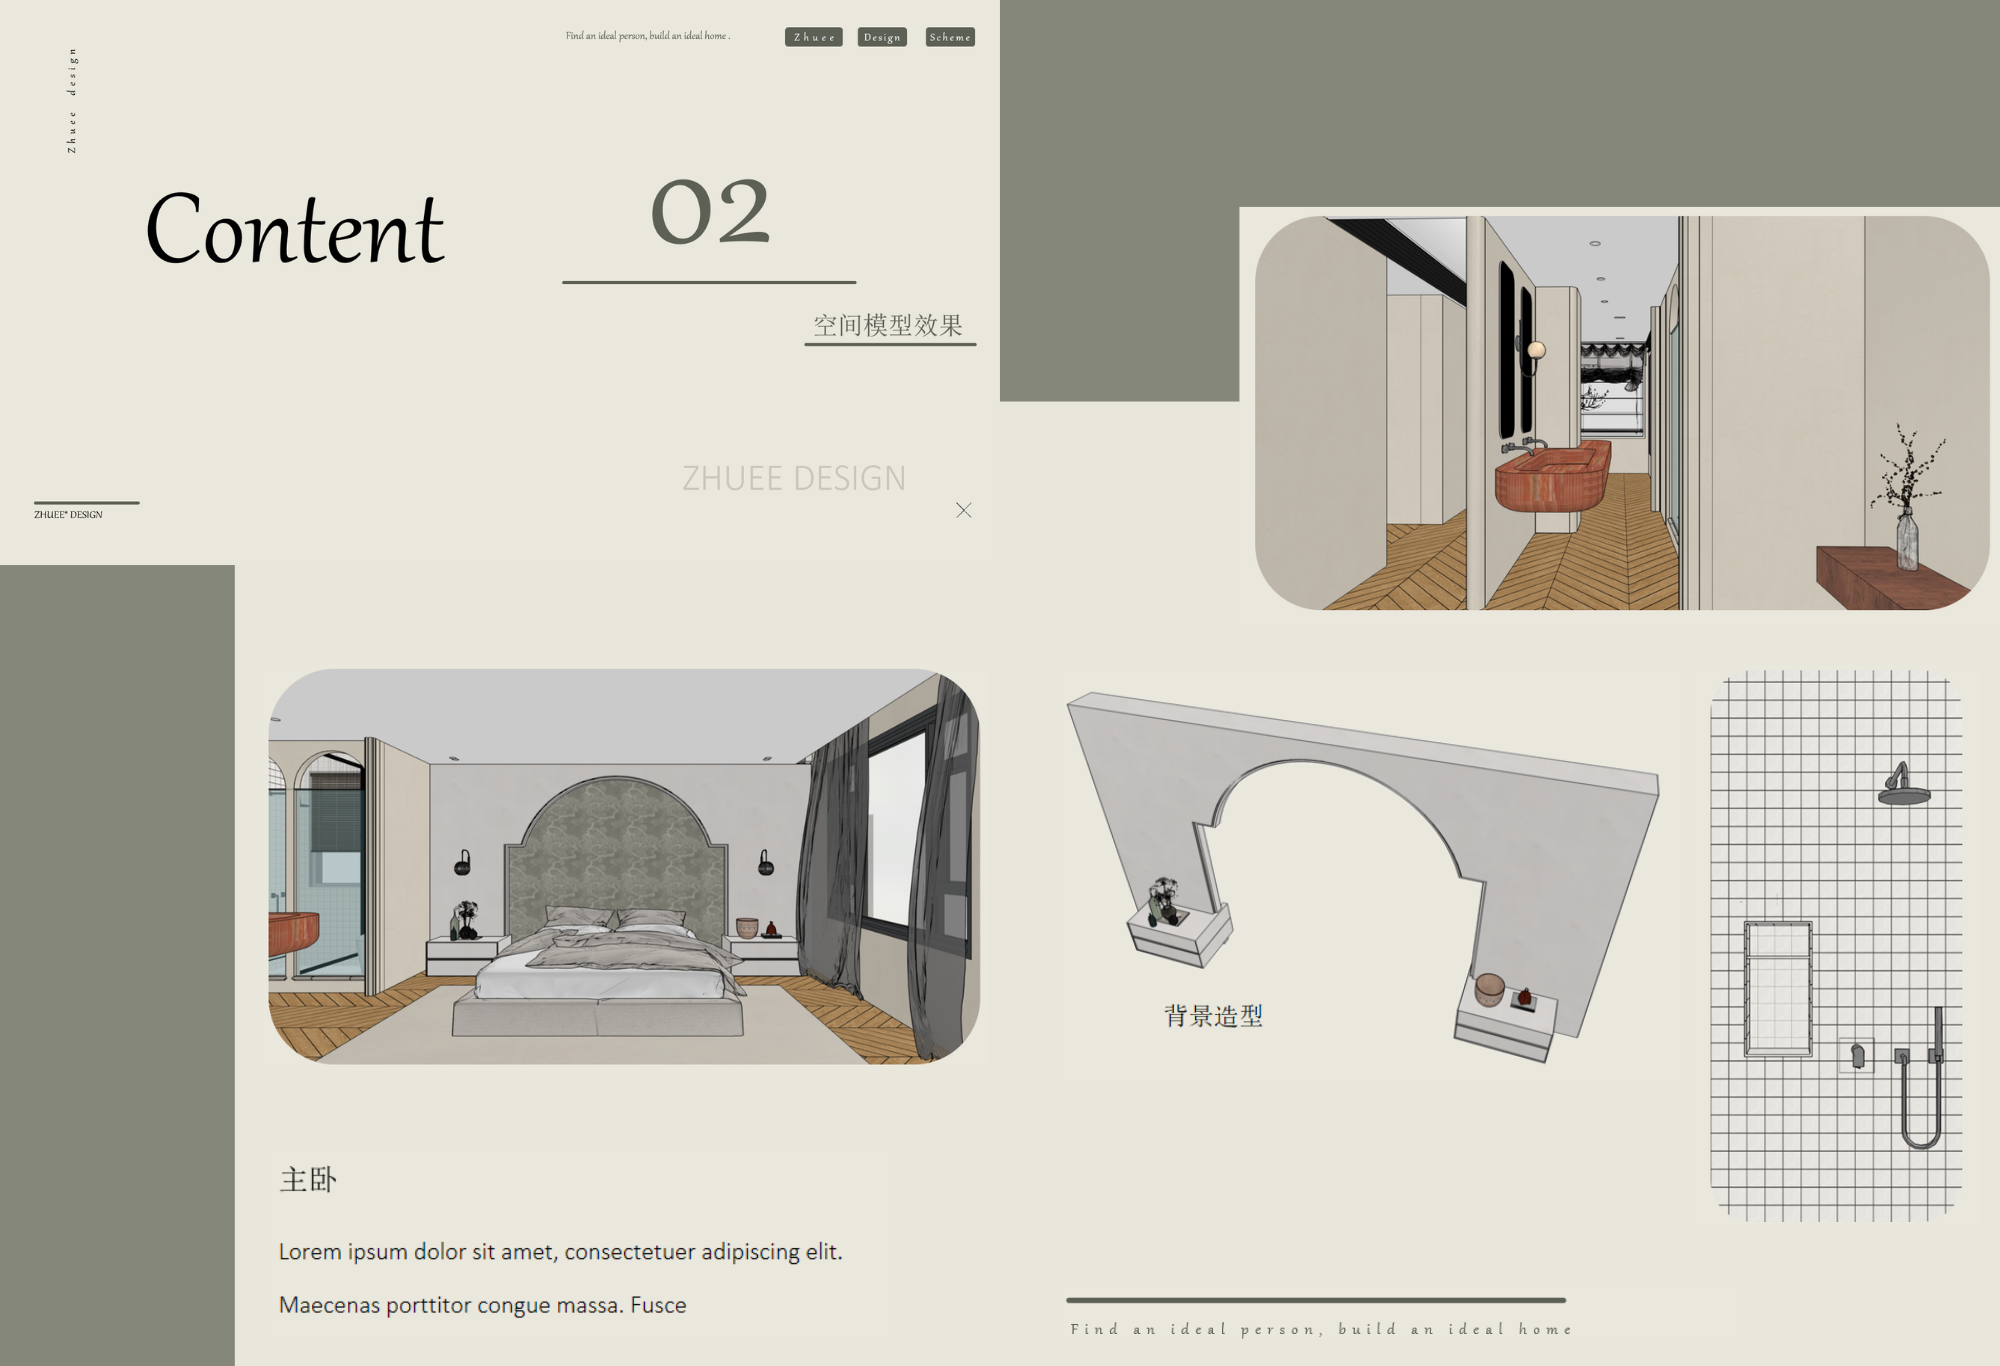Select the 空间模型效果 underlined subtitle
Image resolution: width=2000 pixels, height=1366 pixels.
coord(888,326)
